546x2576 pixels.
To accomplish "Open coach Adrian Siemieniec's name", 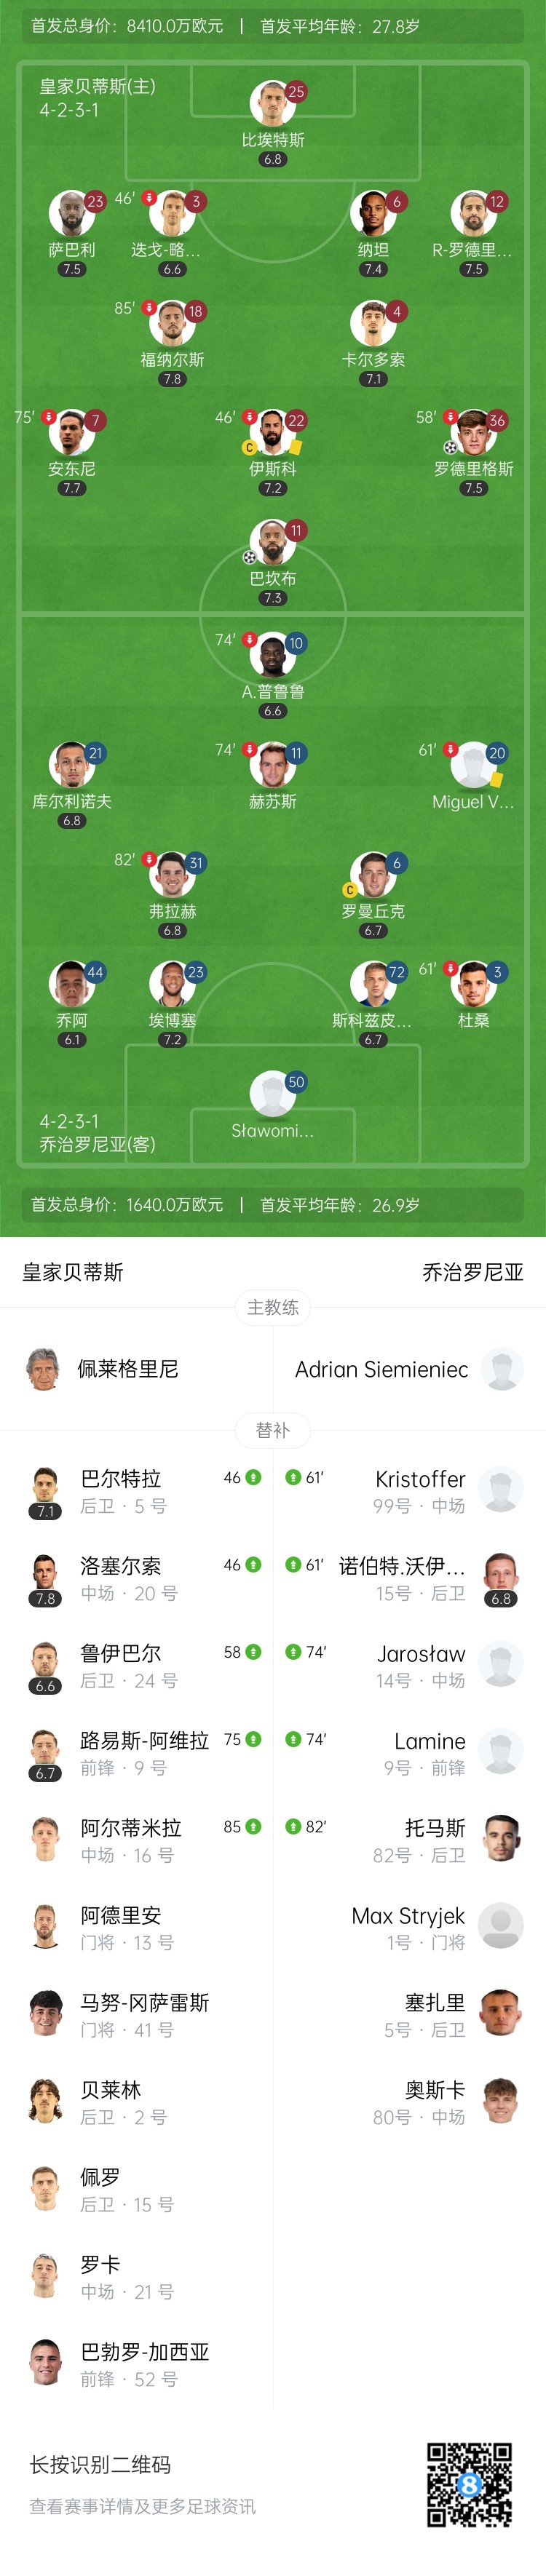I will (381, 1369).
